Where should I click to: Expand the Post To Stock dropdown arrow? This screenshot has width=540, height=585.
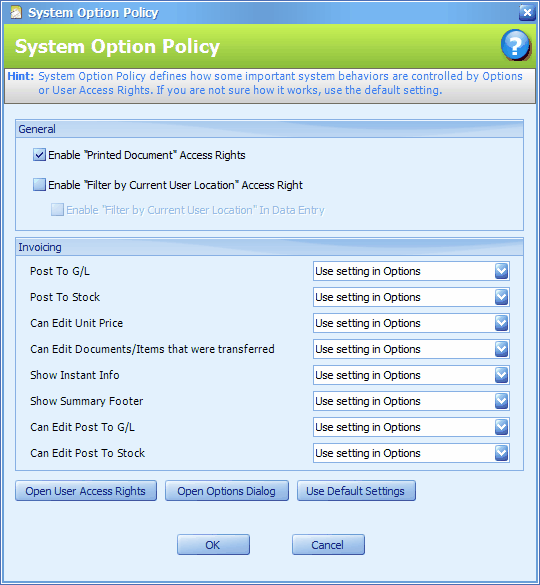click(501, 297)
